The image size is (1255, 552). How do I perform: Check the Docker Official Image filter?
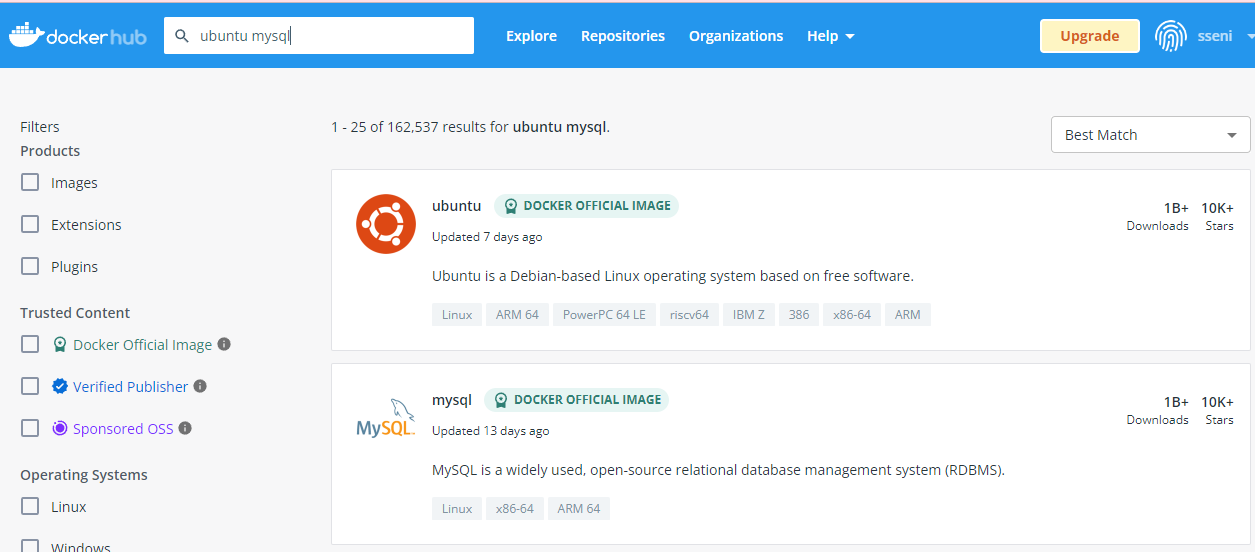[30, 344]
